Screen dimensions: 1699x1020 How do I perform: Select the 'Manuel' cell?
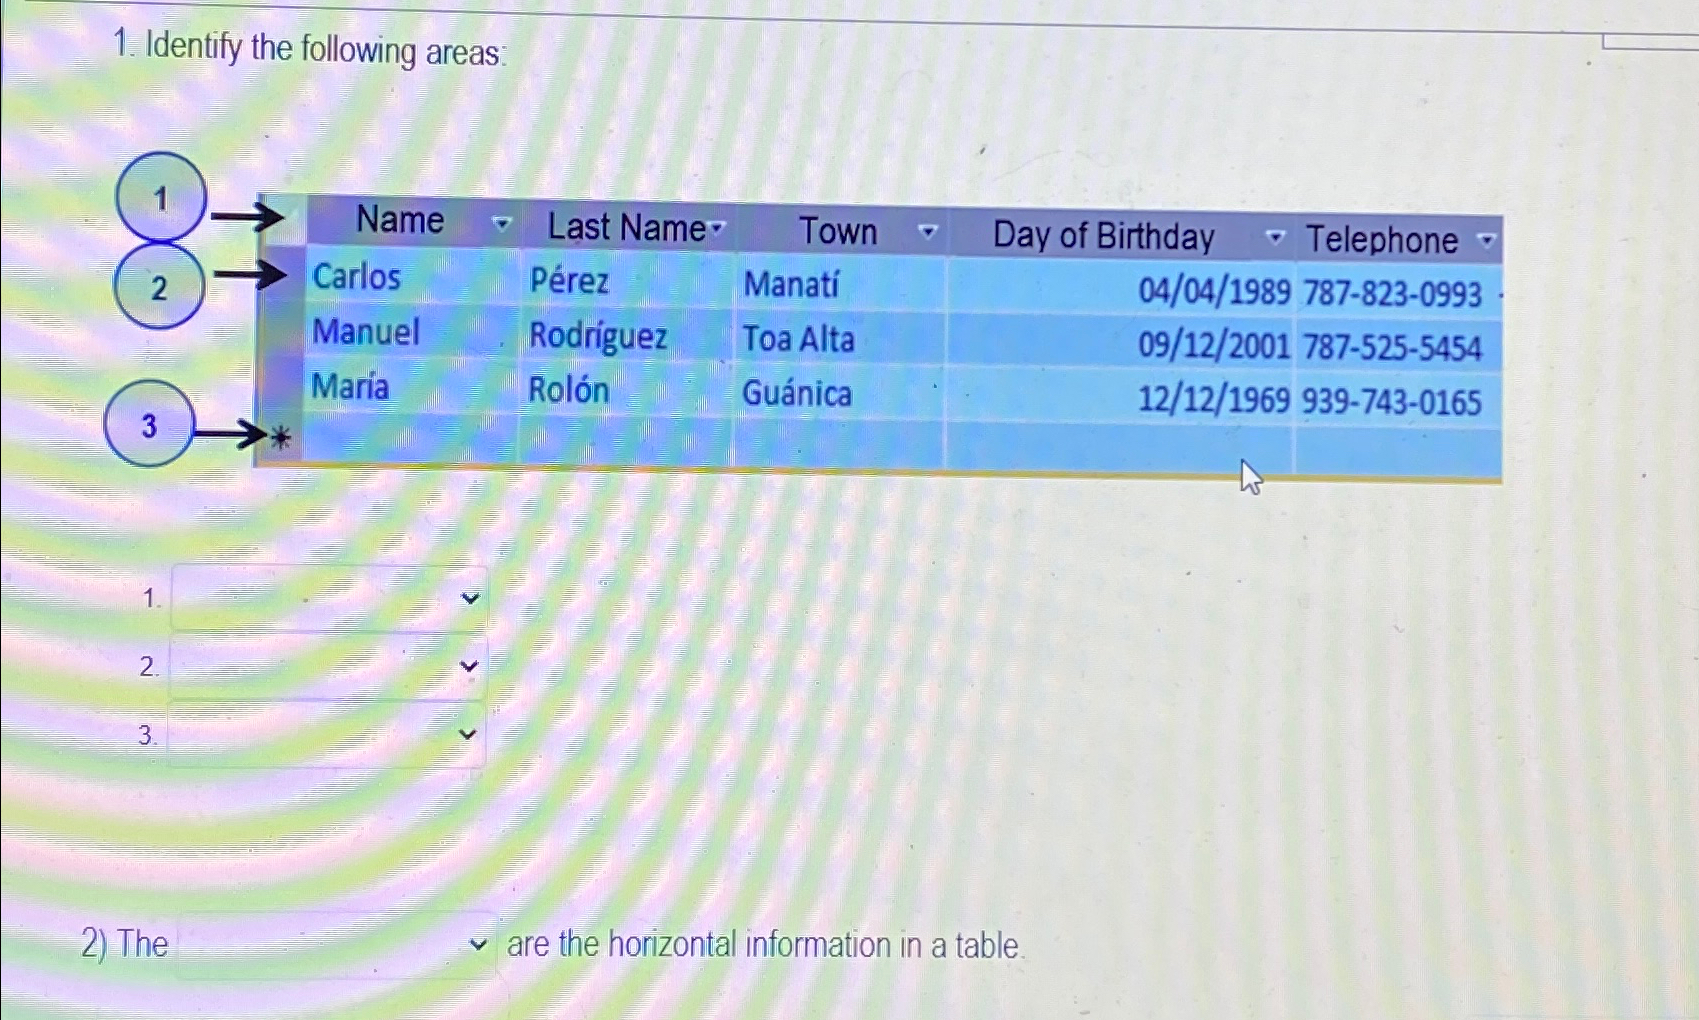coord(411,332)
